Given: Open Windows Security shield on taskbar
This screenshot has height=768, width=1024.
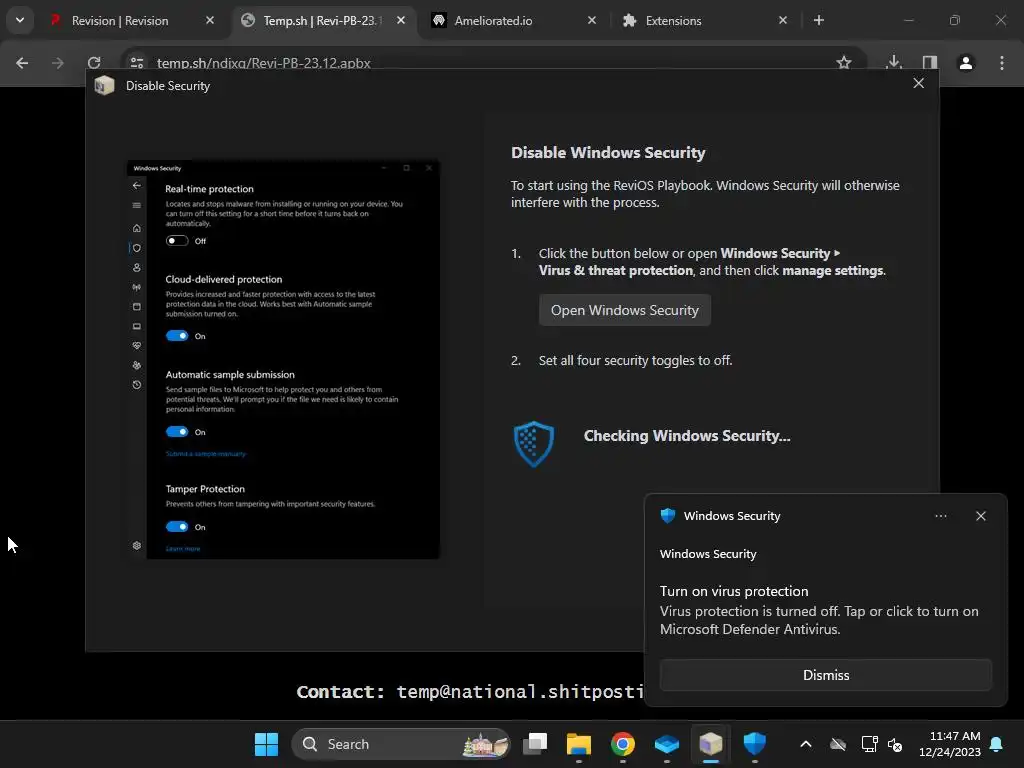Looking at the screenshot, I should [x=754, y=744].
